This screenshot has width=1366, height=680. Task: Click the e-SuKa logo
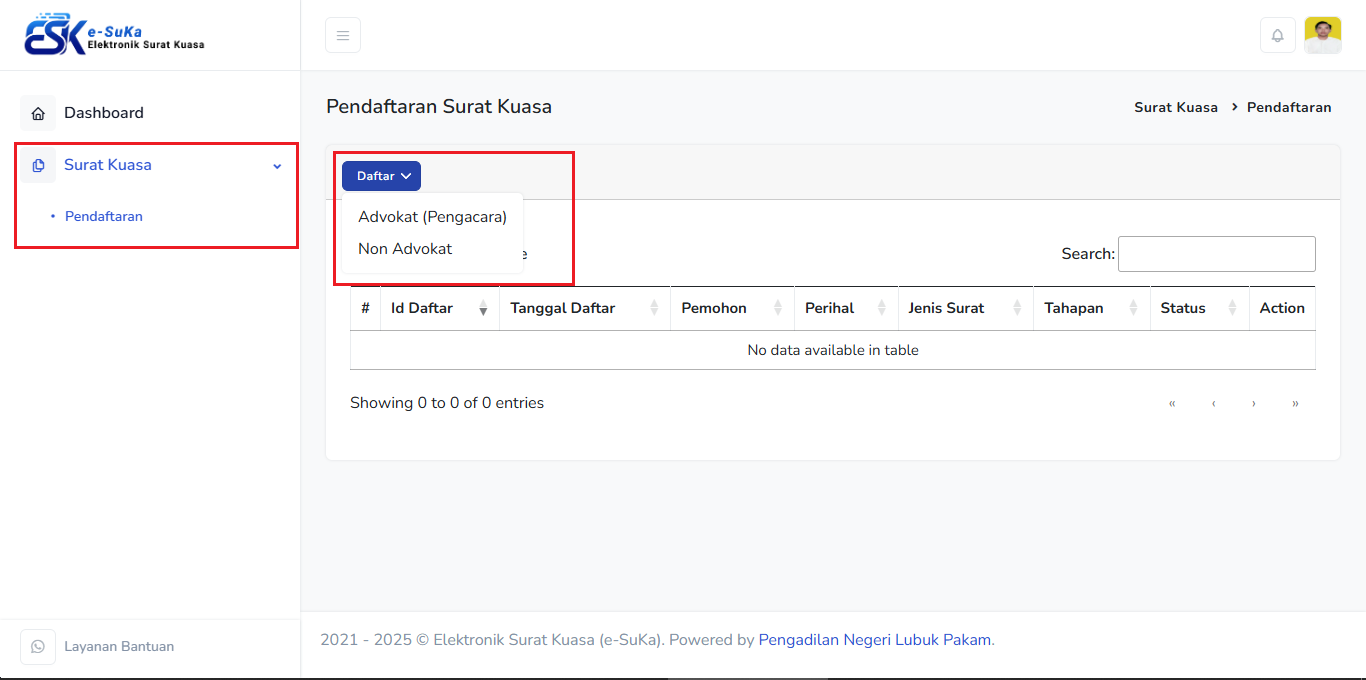(x=114, y=36)
